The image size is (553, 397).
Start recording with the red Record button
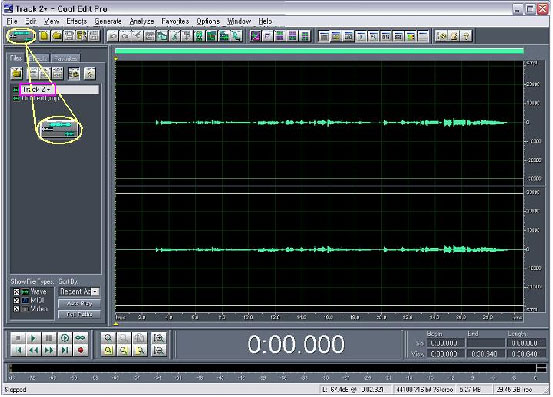(80, 350)
